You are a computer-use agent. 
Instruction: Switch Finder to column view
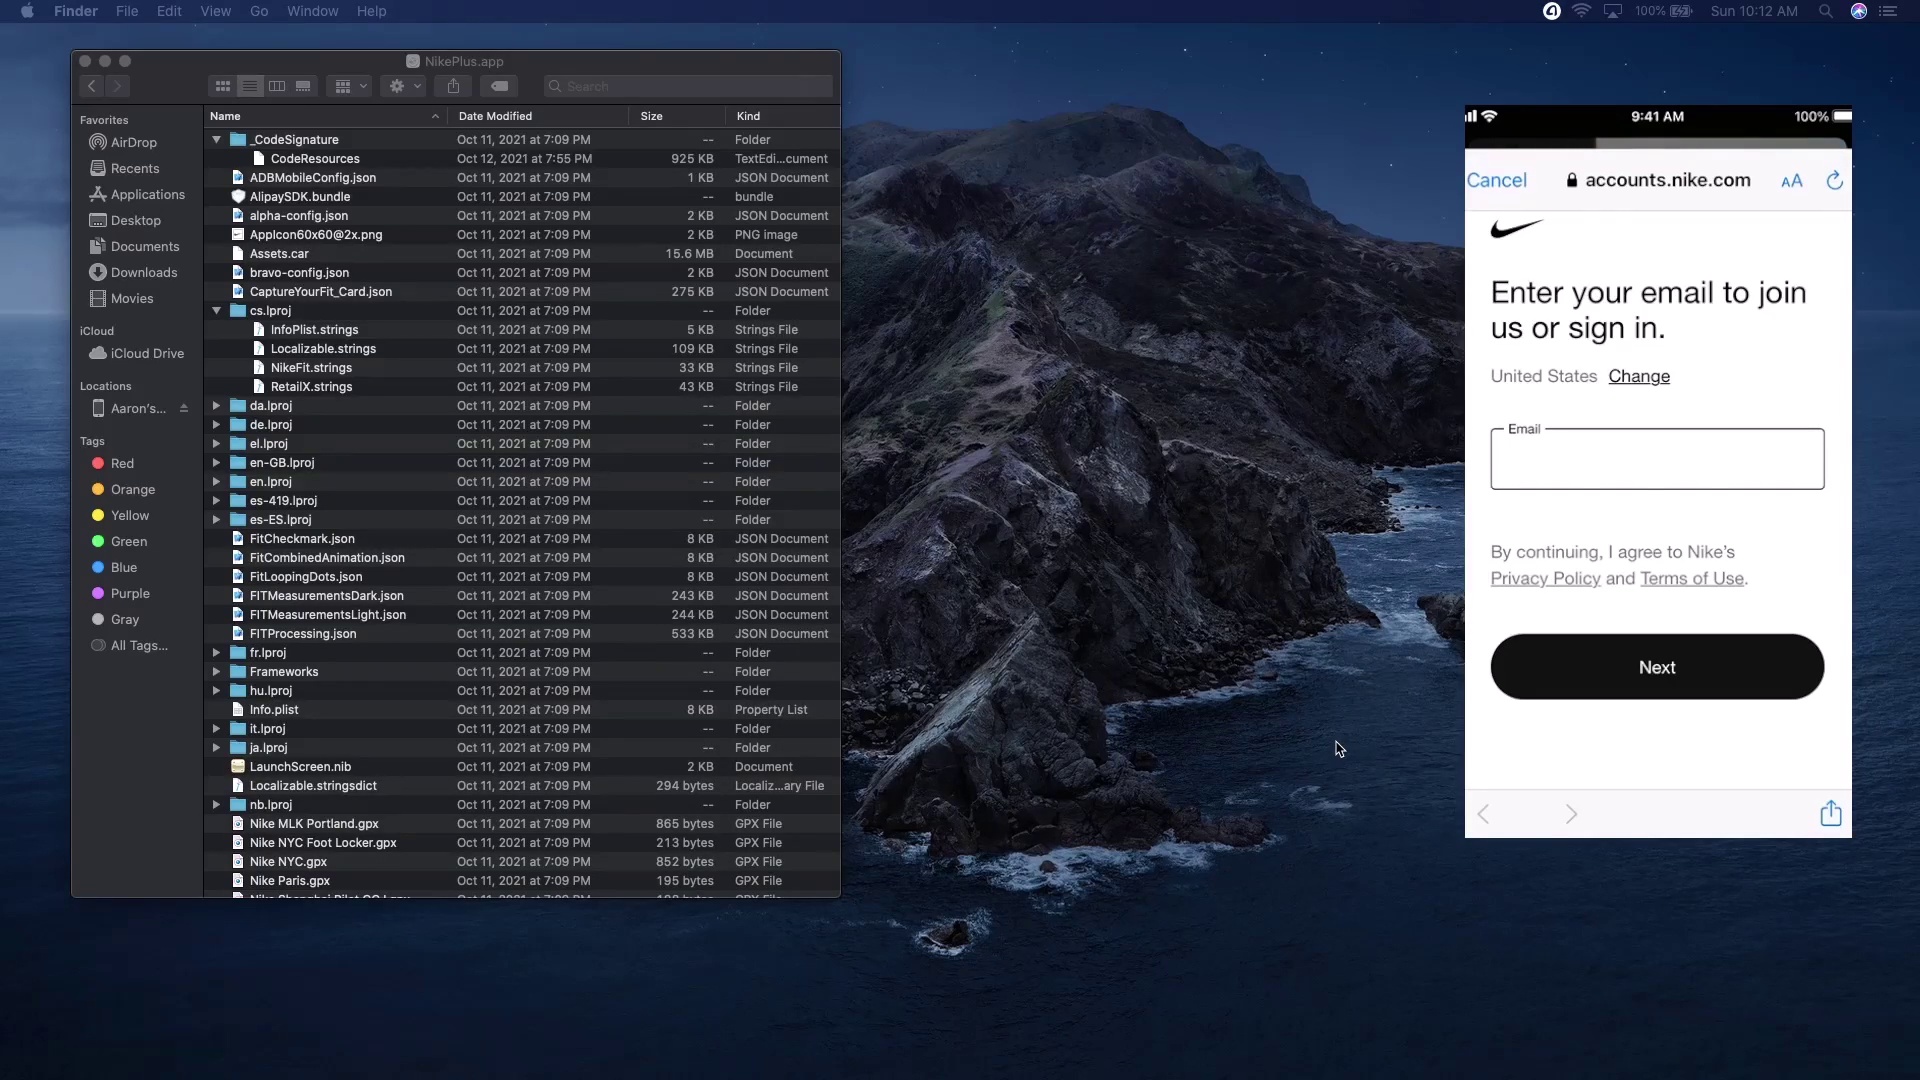[277, 86]
